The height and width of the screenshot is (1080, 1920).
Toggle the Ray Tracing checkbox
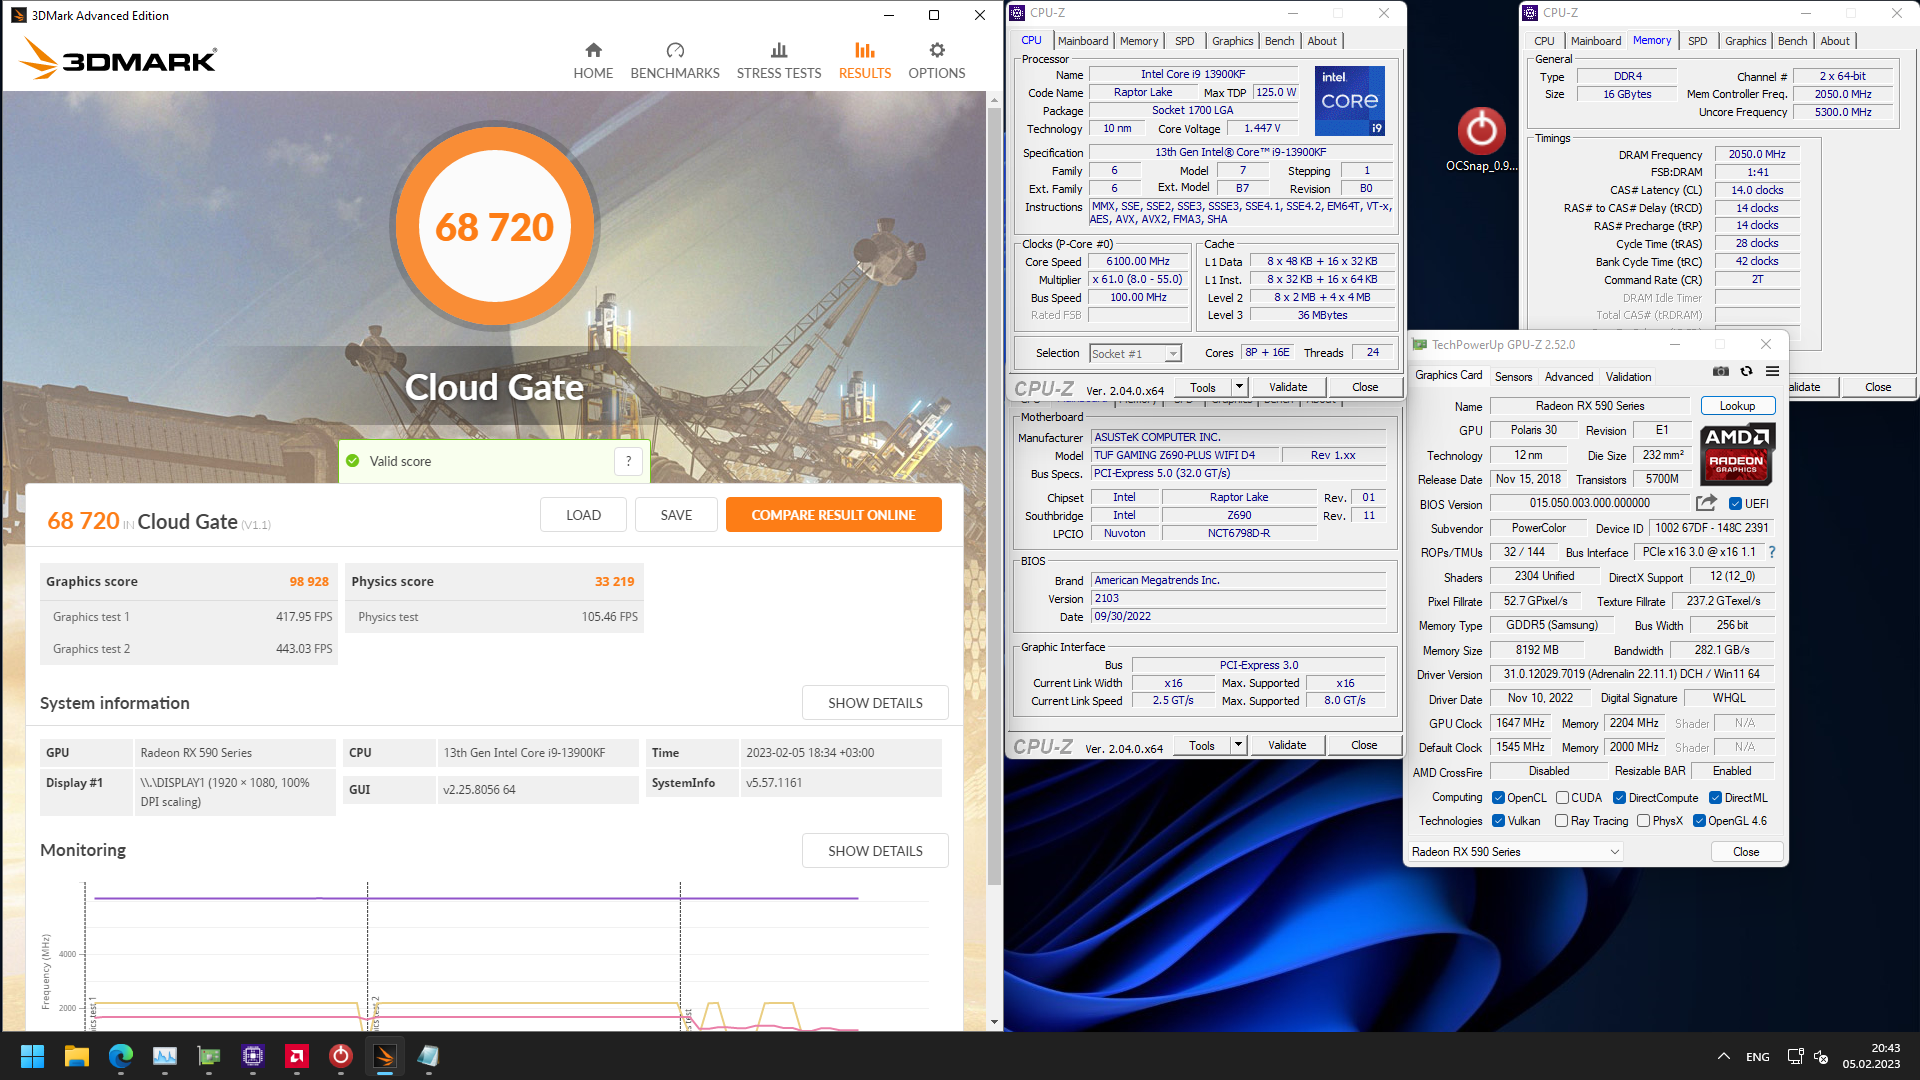click(x=1561, y=821)
